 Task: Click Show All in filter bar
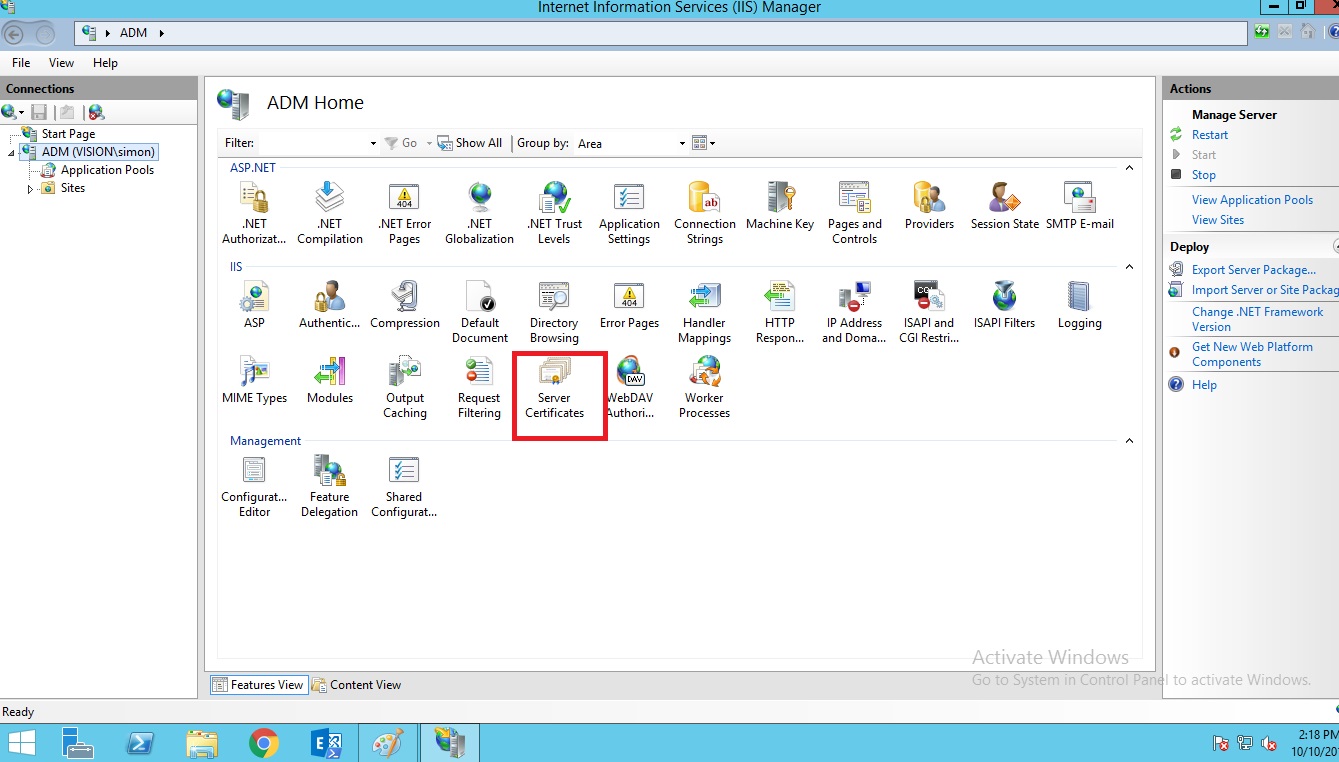pyautogui.click(x=470, y=143)
